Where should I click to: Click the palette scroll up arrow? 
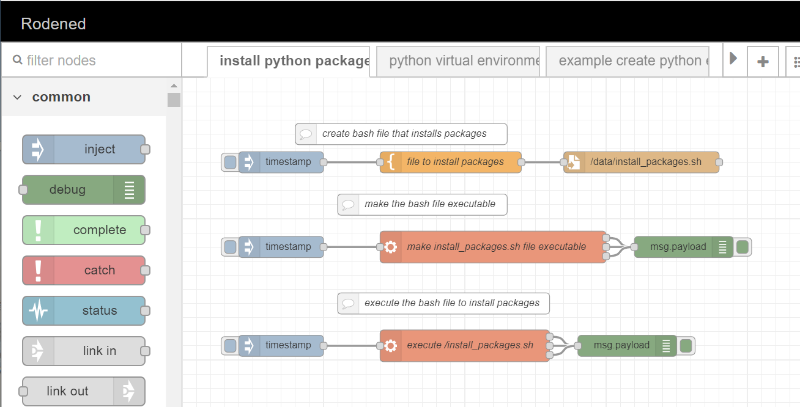174,86
